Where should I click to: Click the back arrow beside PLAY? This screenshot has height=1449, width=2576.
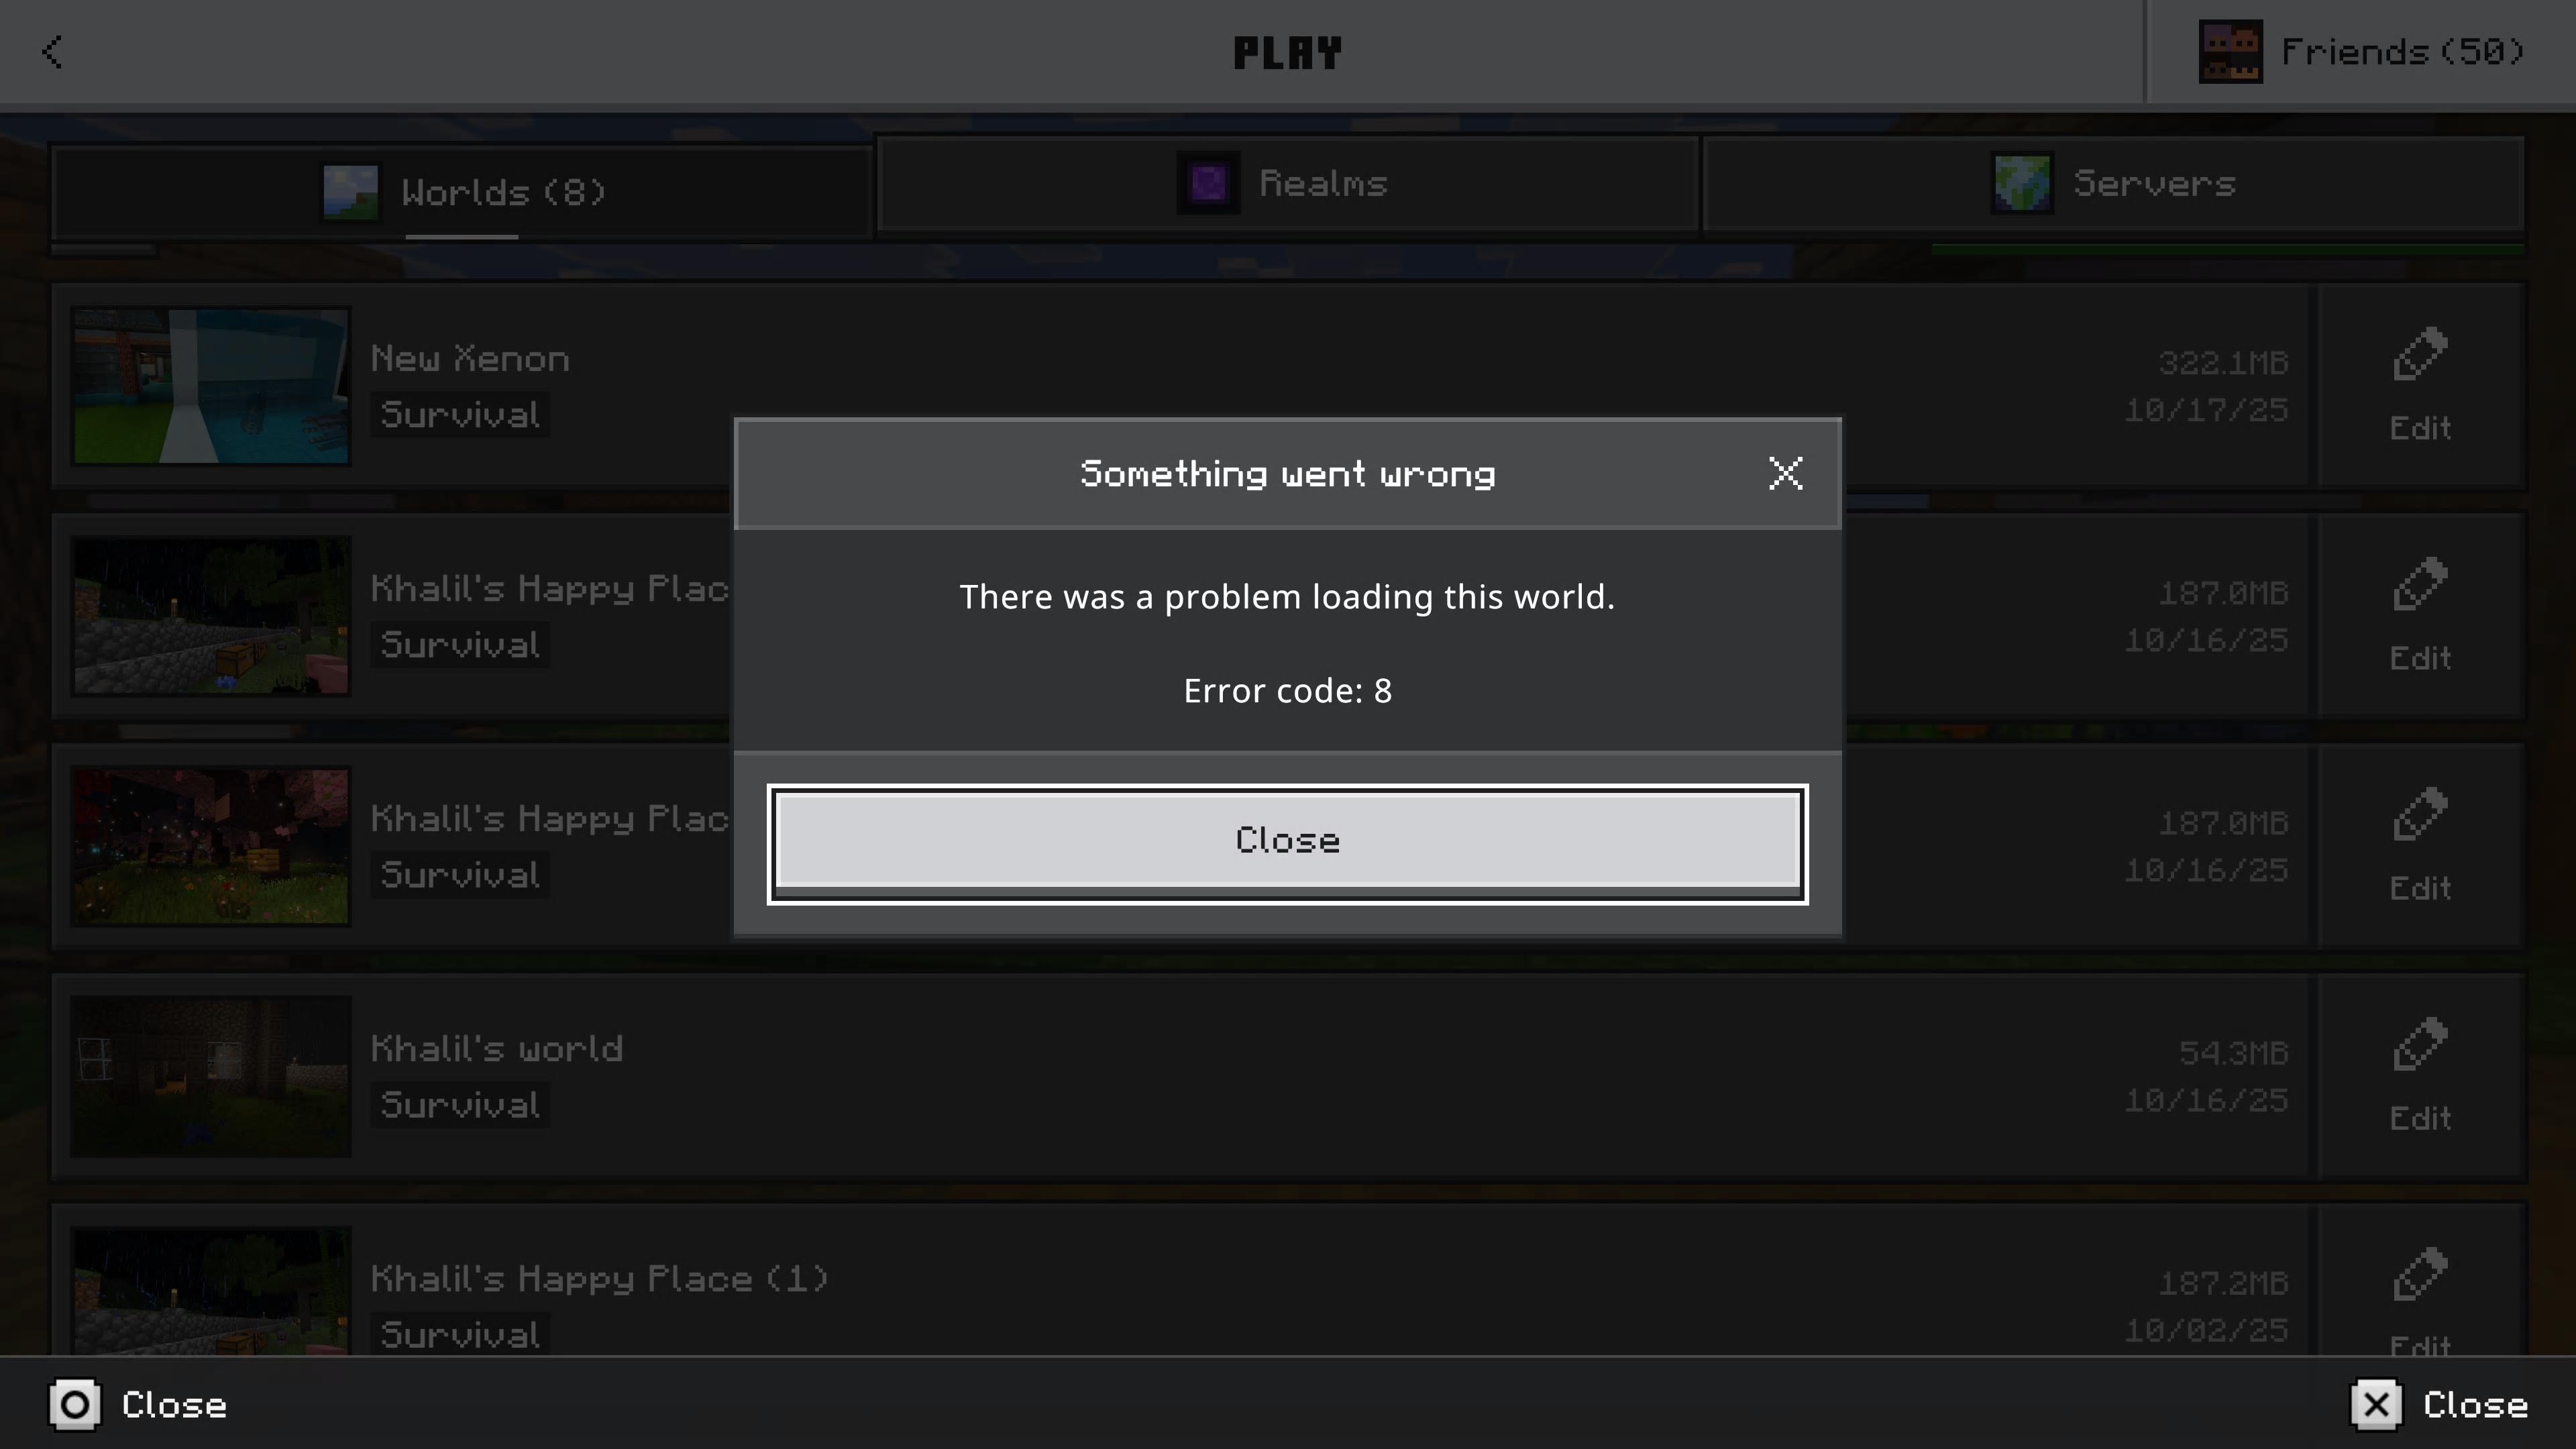[53, 52]
